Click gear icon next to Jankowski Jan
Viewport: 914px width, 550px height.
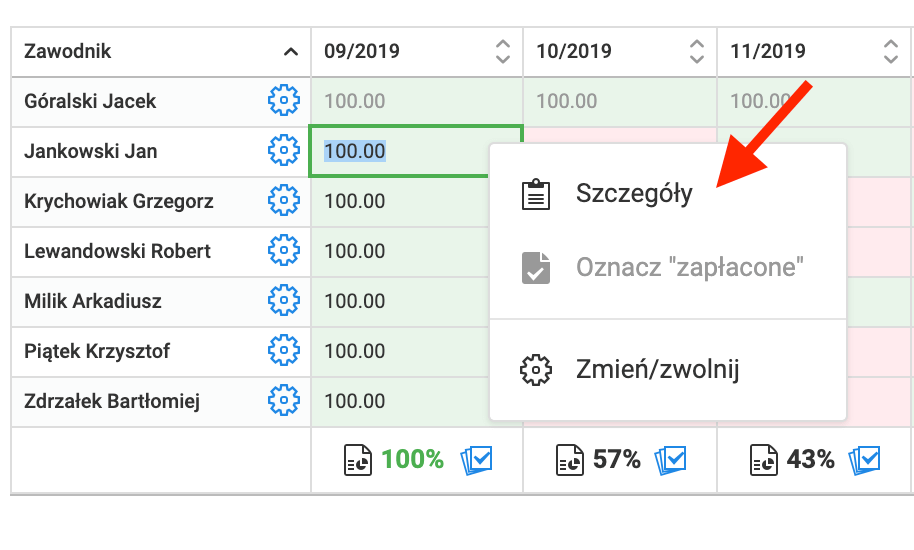[x=284, y=151]
